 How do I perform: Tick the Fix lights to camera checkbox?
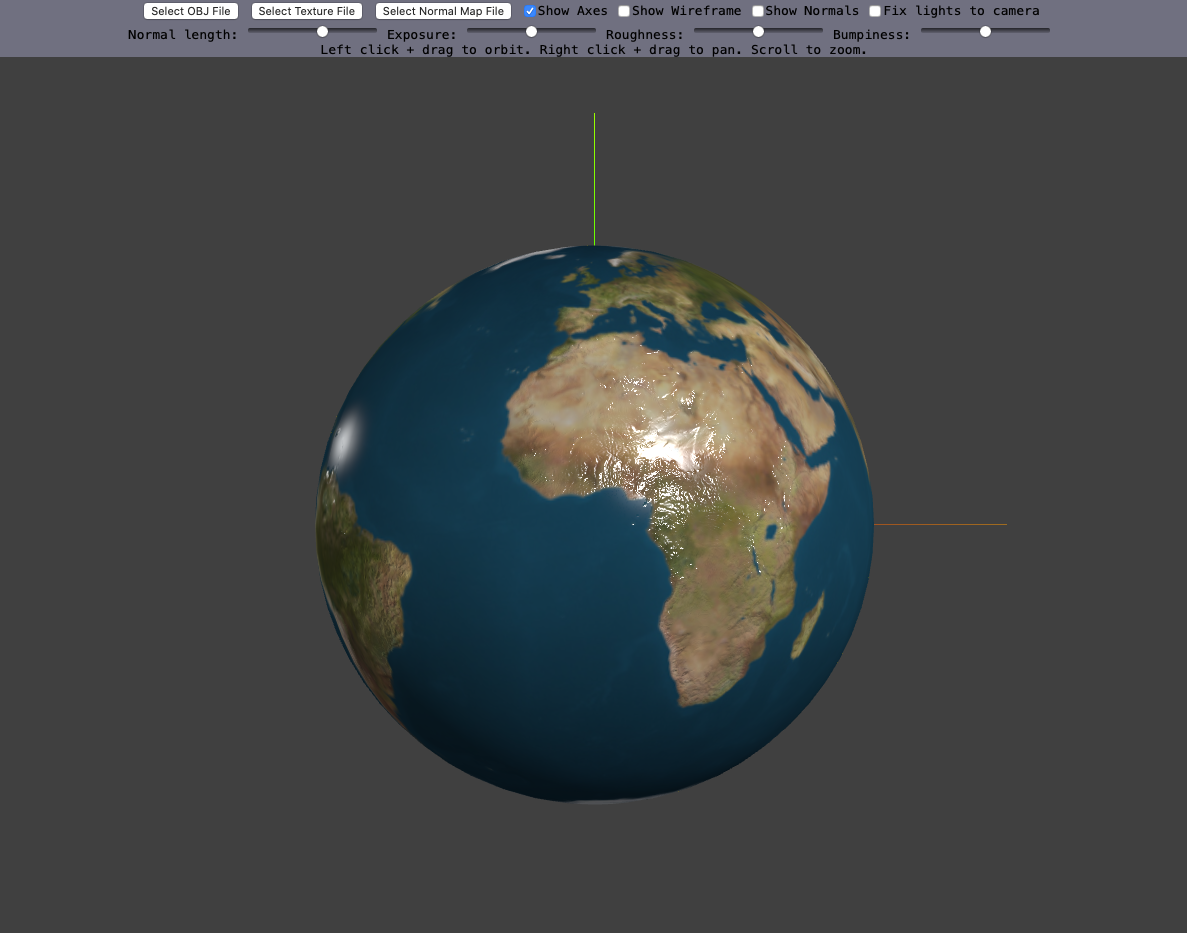pos(875,11)
